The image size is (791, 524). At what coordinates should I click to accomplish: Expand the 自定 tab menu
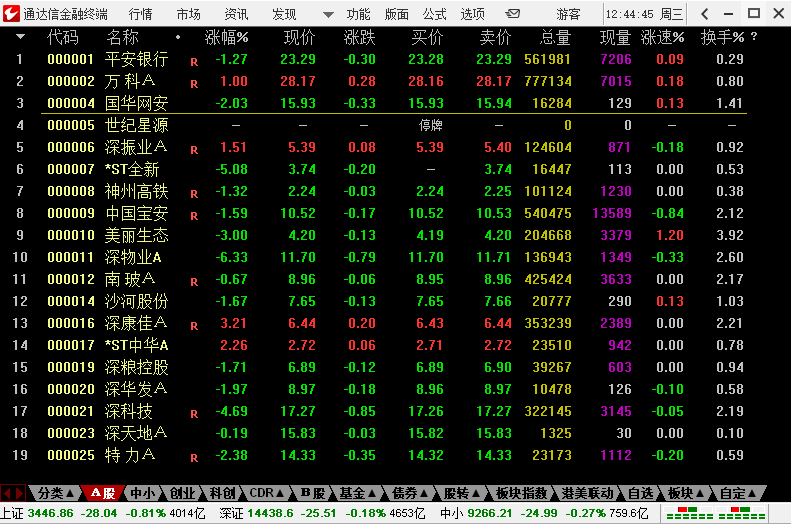tap(738, 493)
